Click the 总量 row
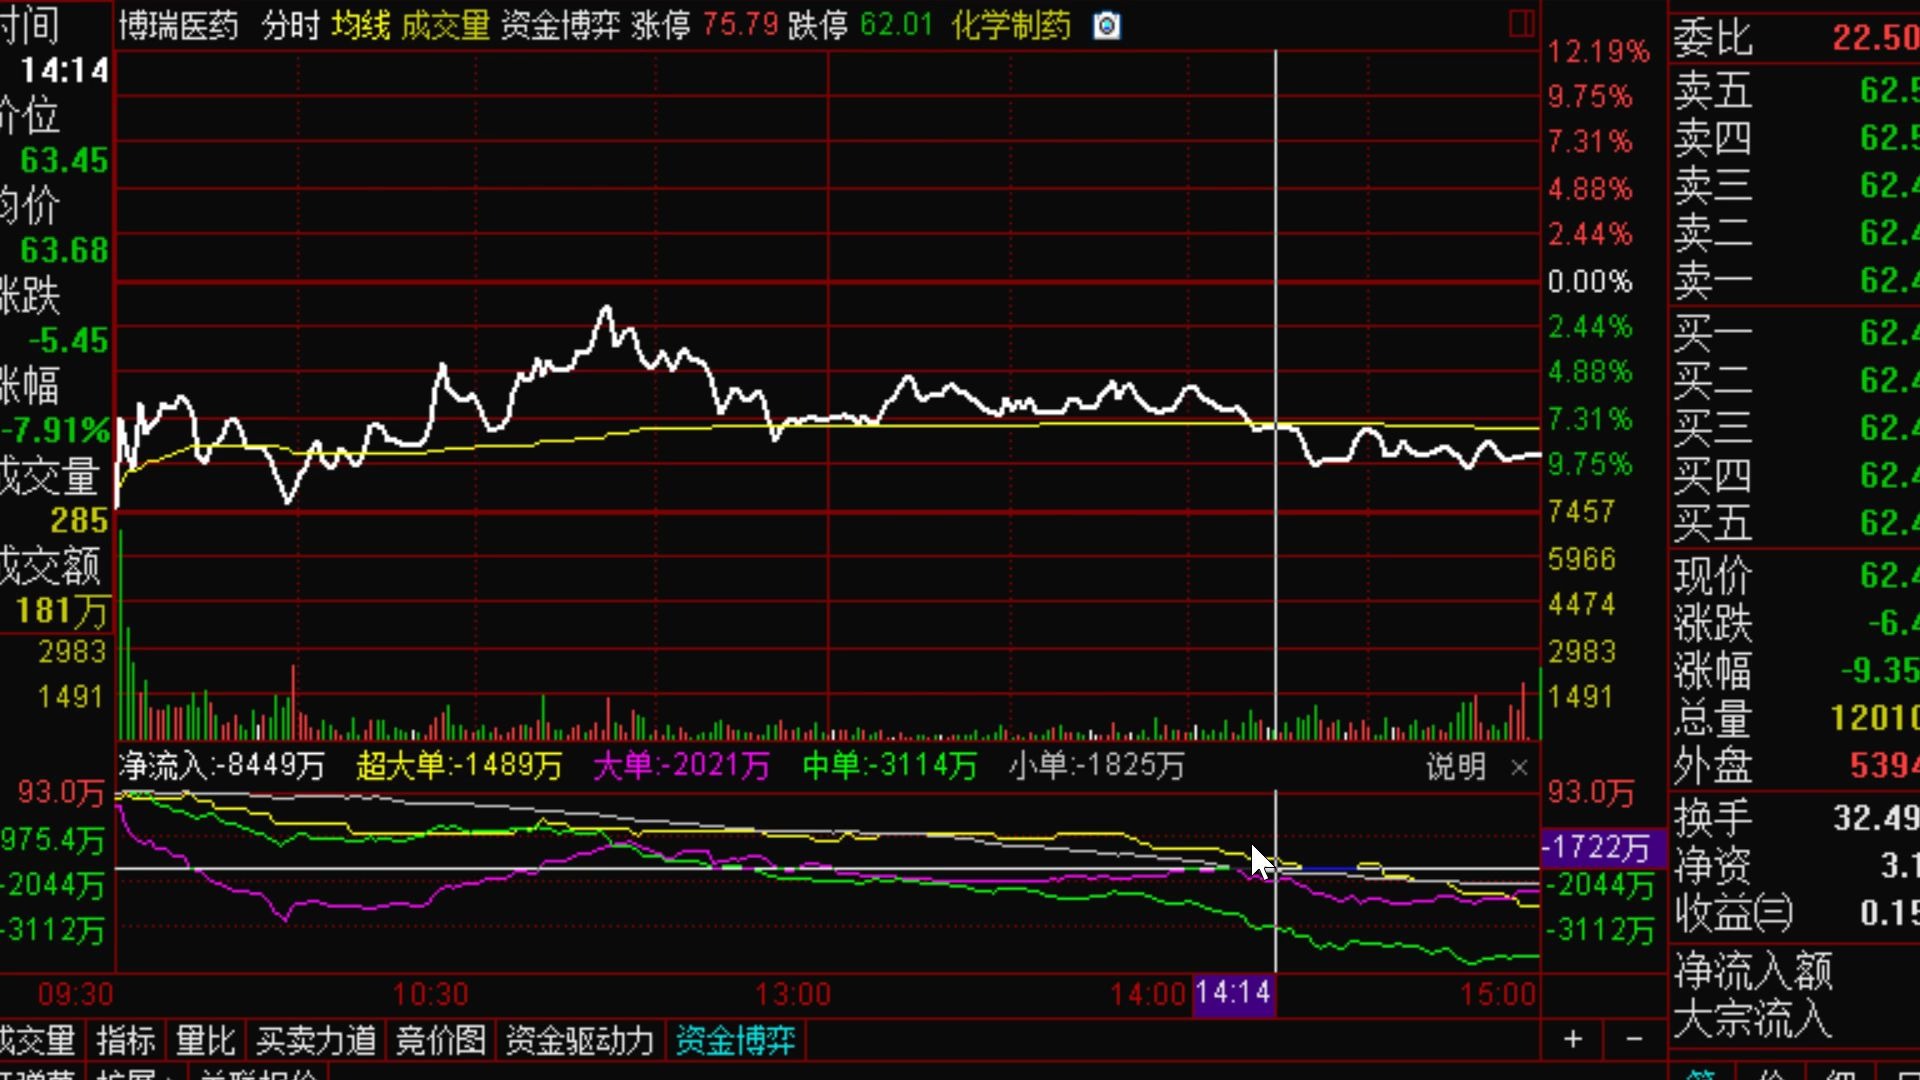The image size is (1920, 1080). pyautogui.click(x=1795, y=718)
